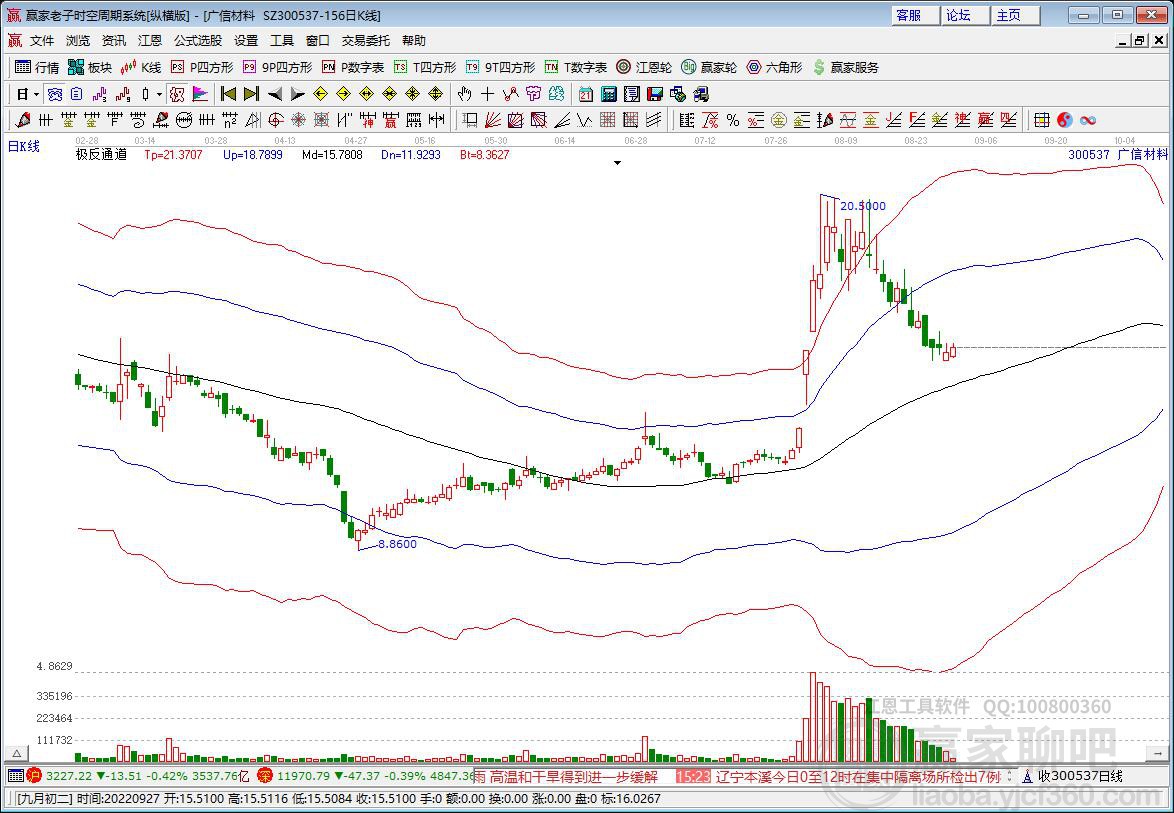This screenshot has width=1174, height=813.
Task: Click the small black triangle above chart
Action: click(618, 162)
